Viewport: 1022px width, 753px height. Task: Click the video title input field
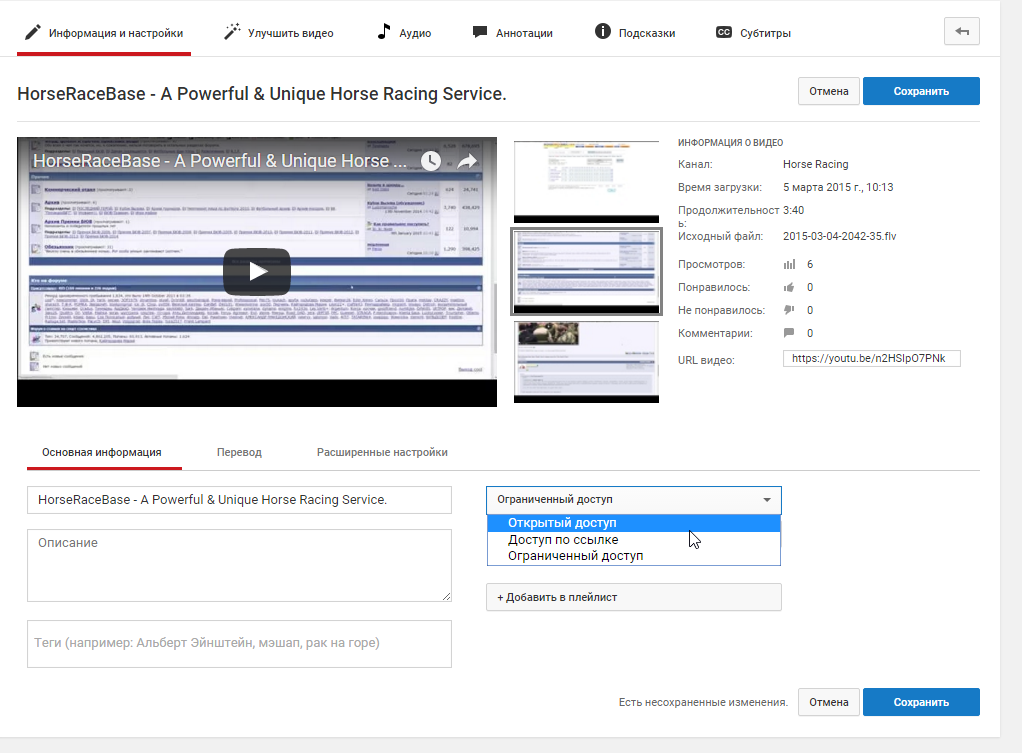(x=239, y=500)
